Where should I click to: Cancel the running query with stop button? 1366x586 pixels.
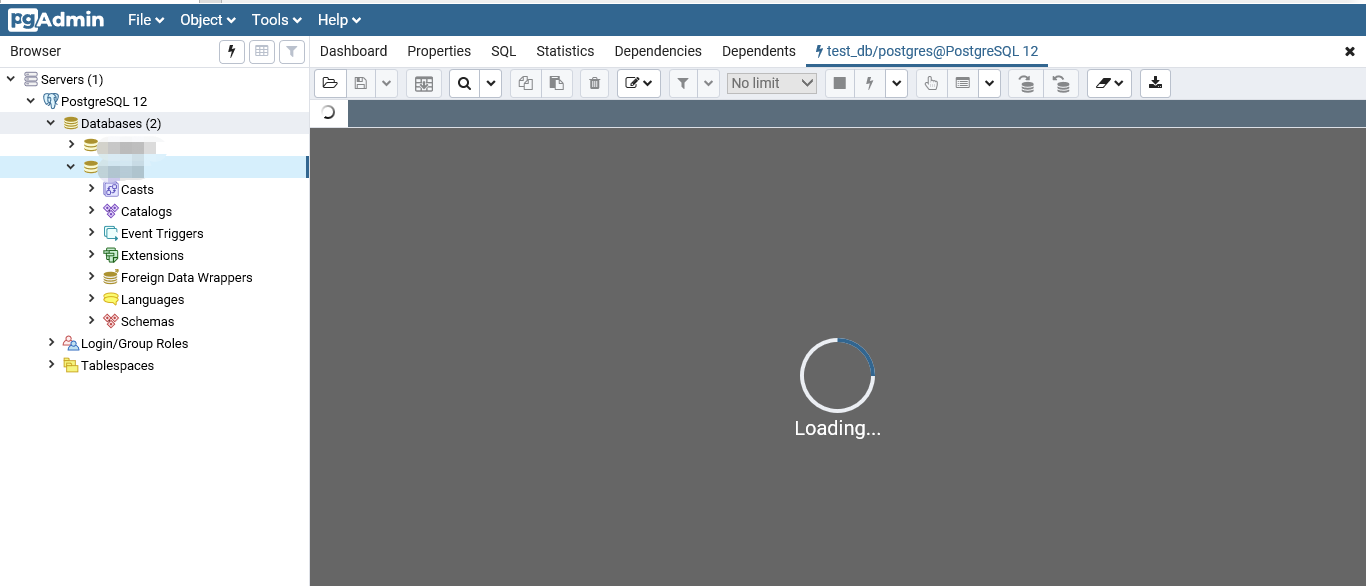(x=839, y=83)
